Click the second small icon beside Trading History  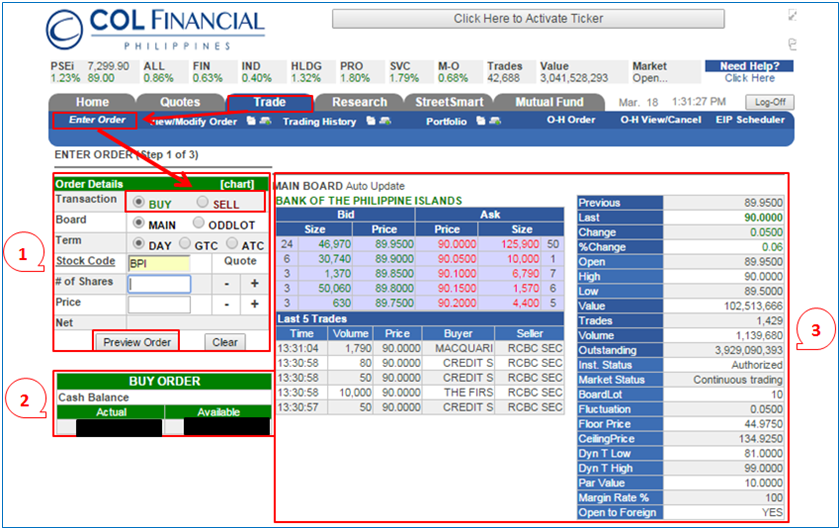pos(385,121)
